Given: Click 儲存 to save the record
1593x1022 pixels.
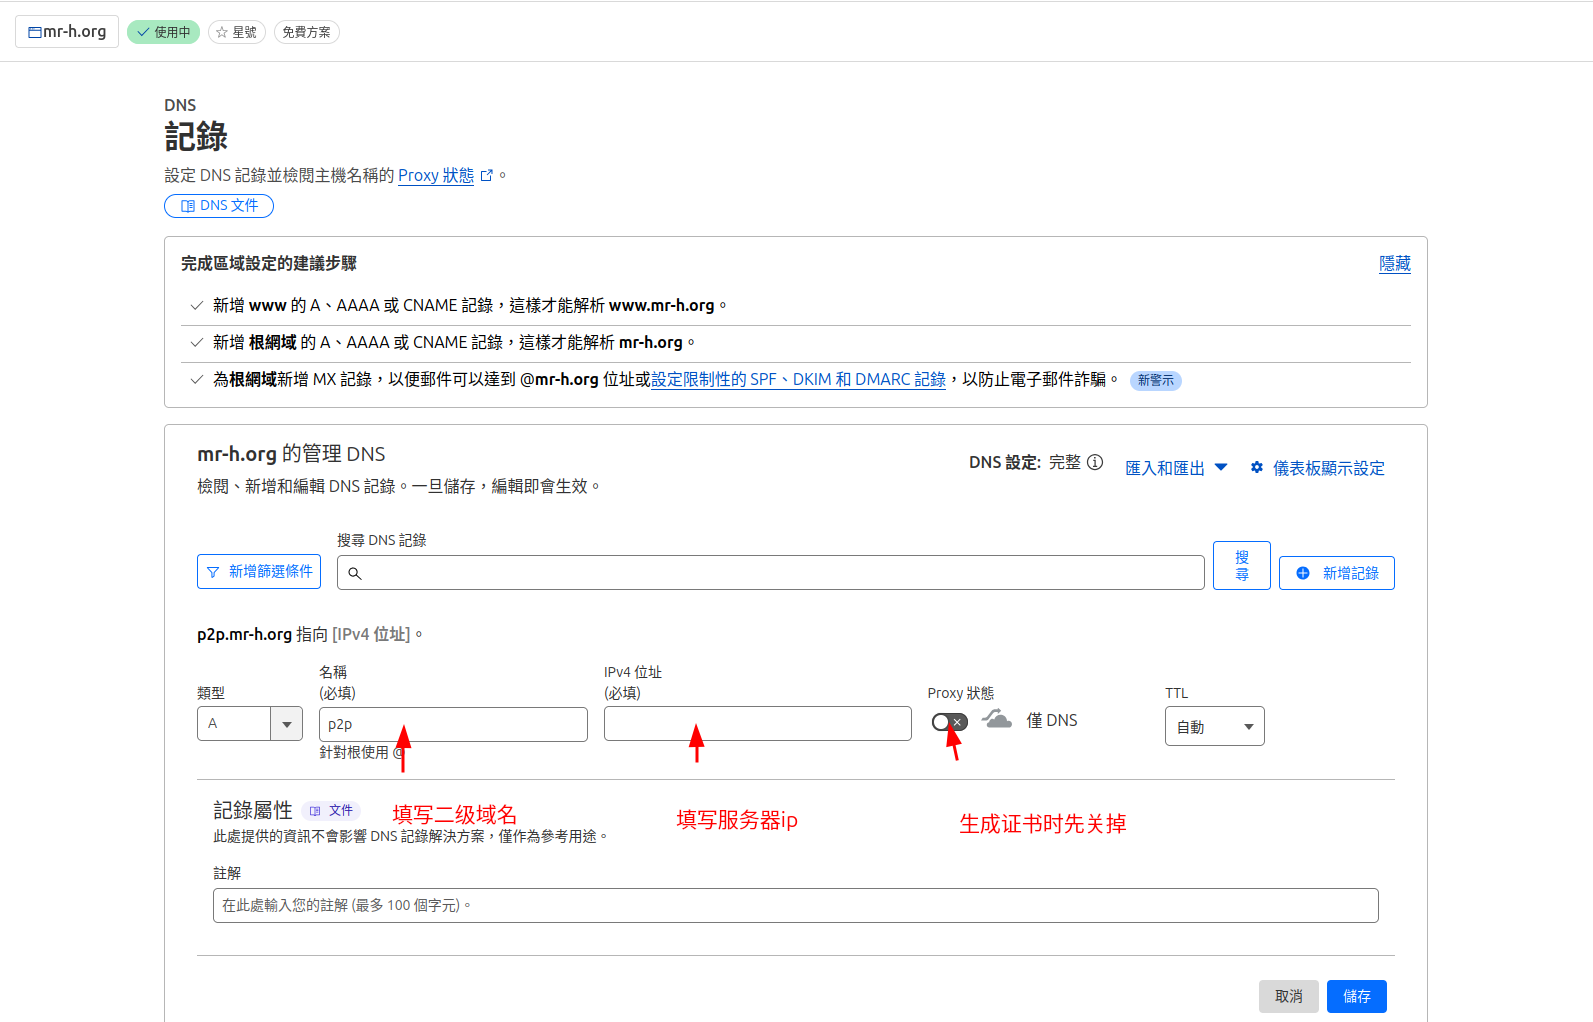Looking at the screenshot, I should [x=1356, y=996].
